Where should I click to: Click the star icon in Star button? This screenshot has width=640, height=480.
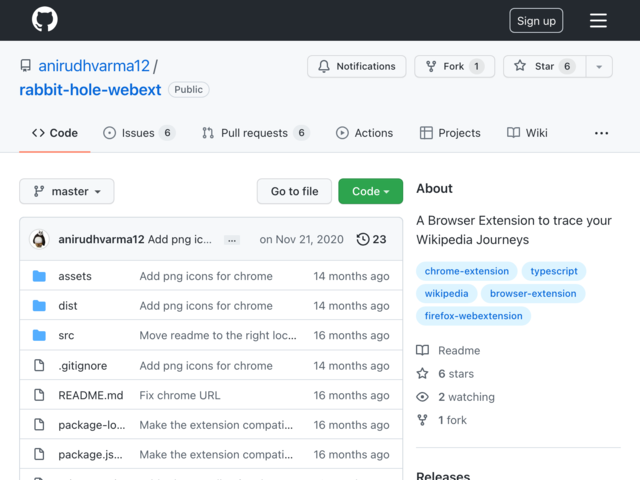[x=520, y=66]
